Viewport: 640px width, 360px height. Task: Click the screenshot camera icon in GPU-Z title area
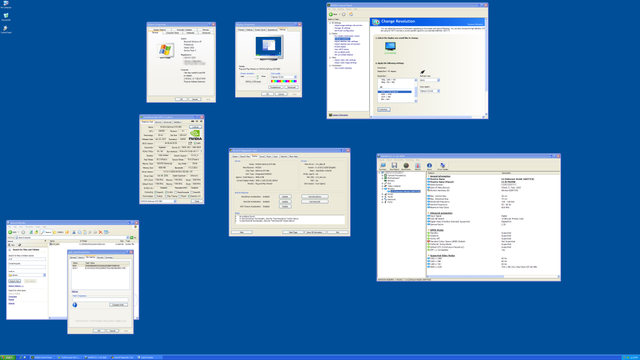click(x=191, y=121)
